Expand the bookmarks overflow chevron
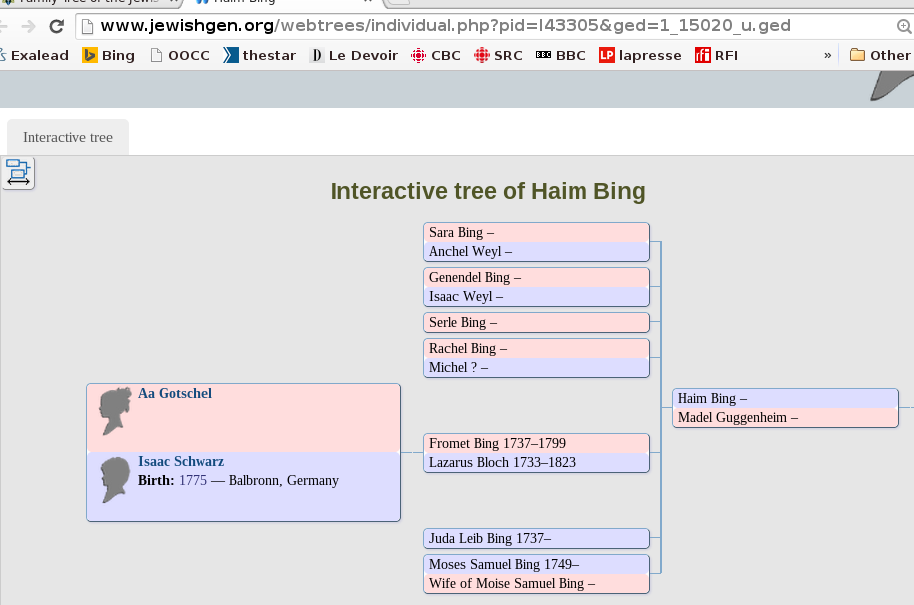The image size is (914, 605). click(x=827, y=55)
